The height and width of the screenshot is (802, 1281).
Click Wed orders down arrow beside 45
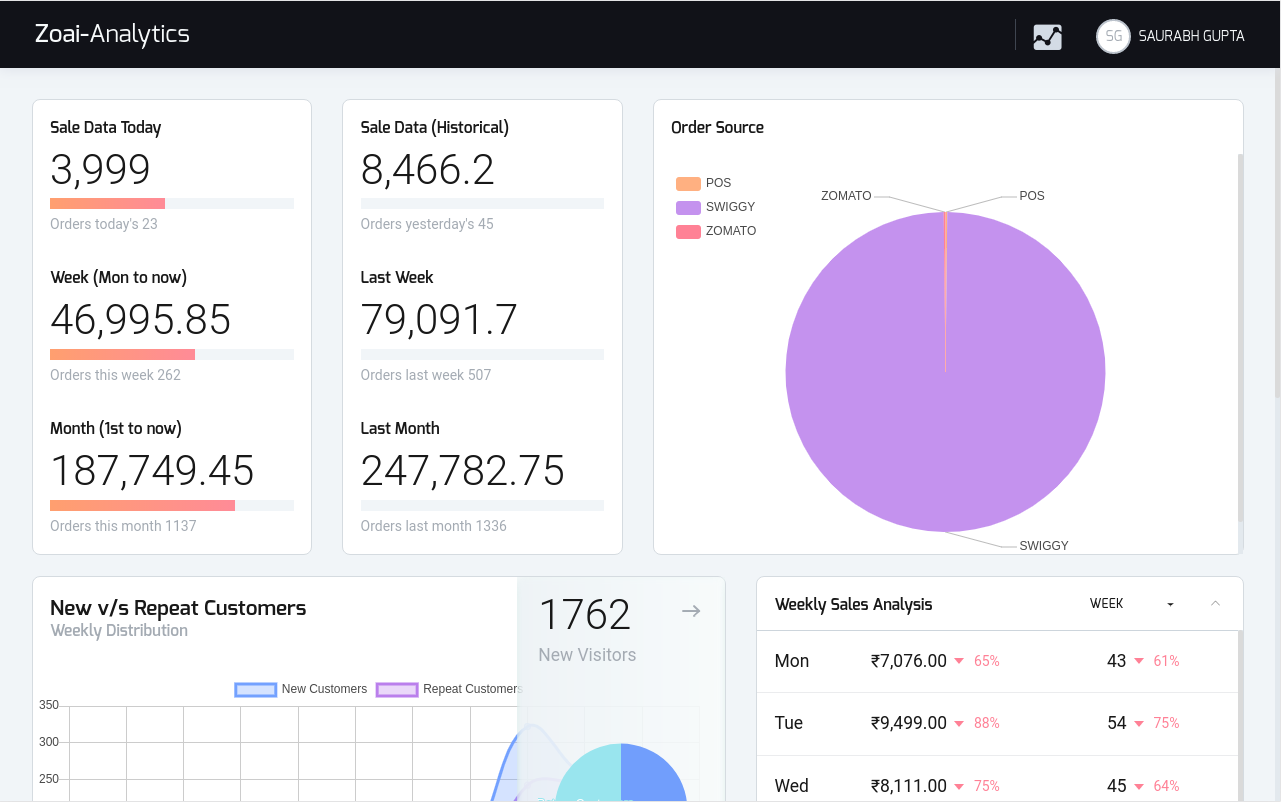(x=1139, y=786)
